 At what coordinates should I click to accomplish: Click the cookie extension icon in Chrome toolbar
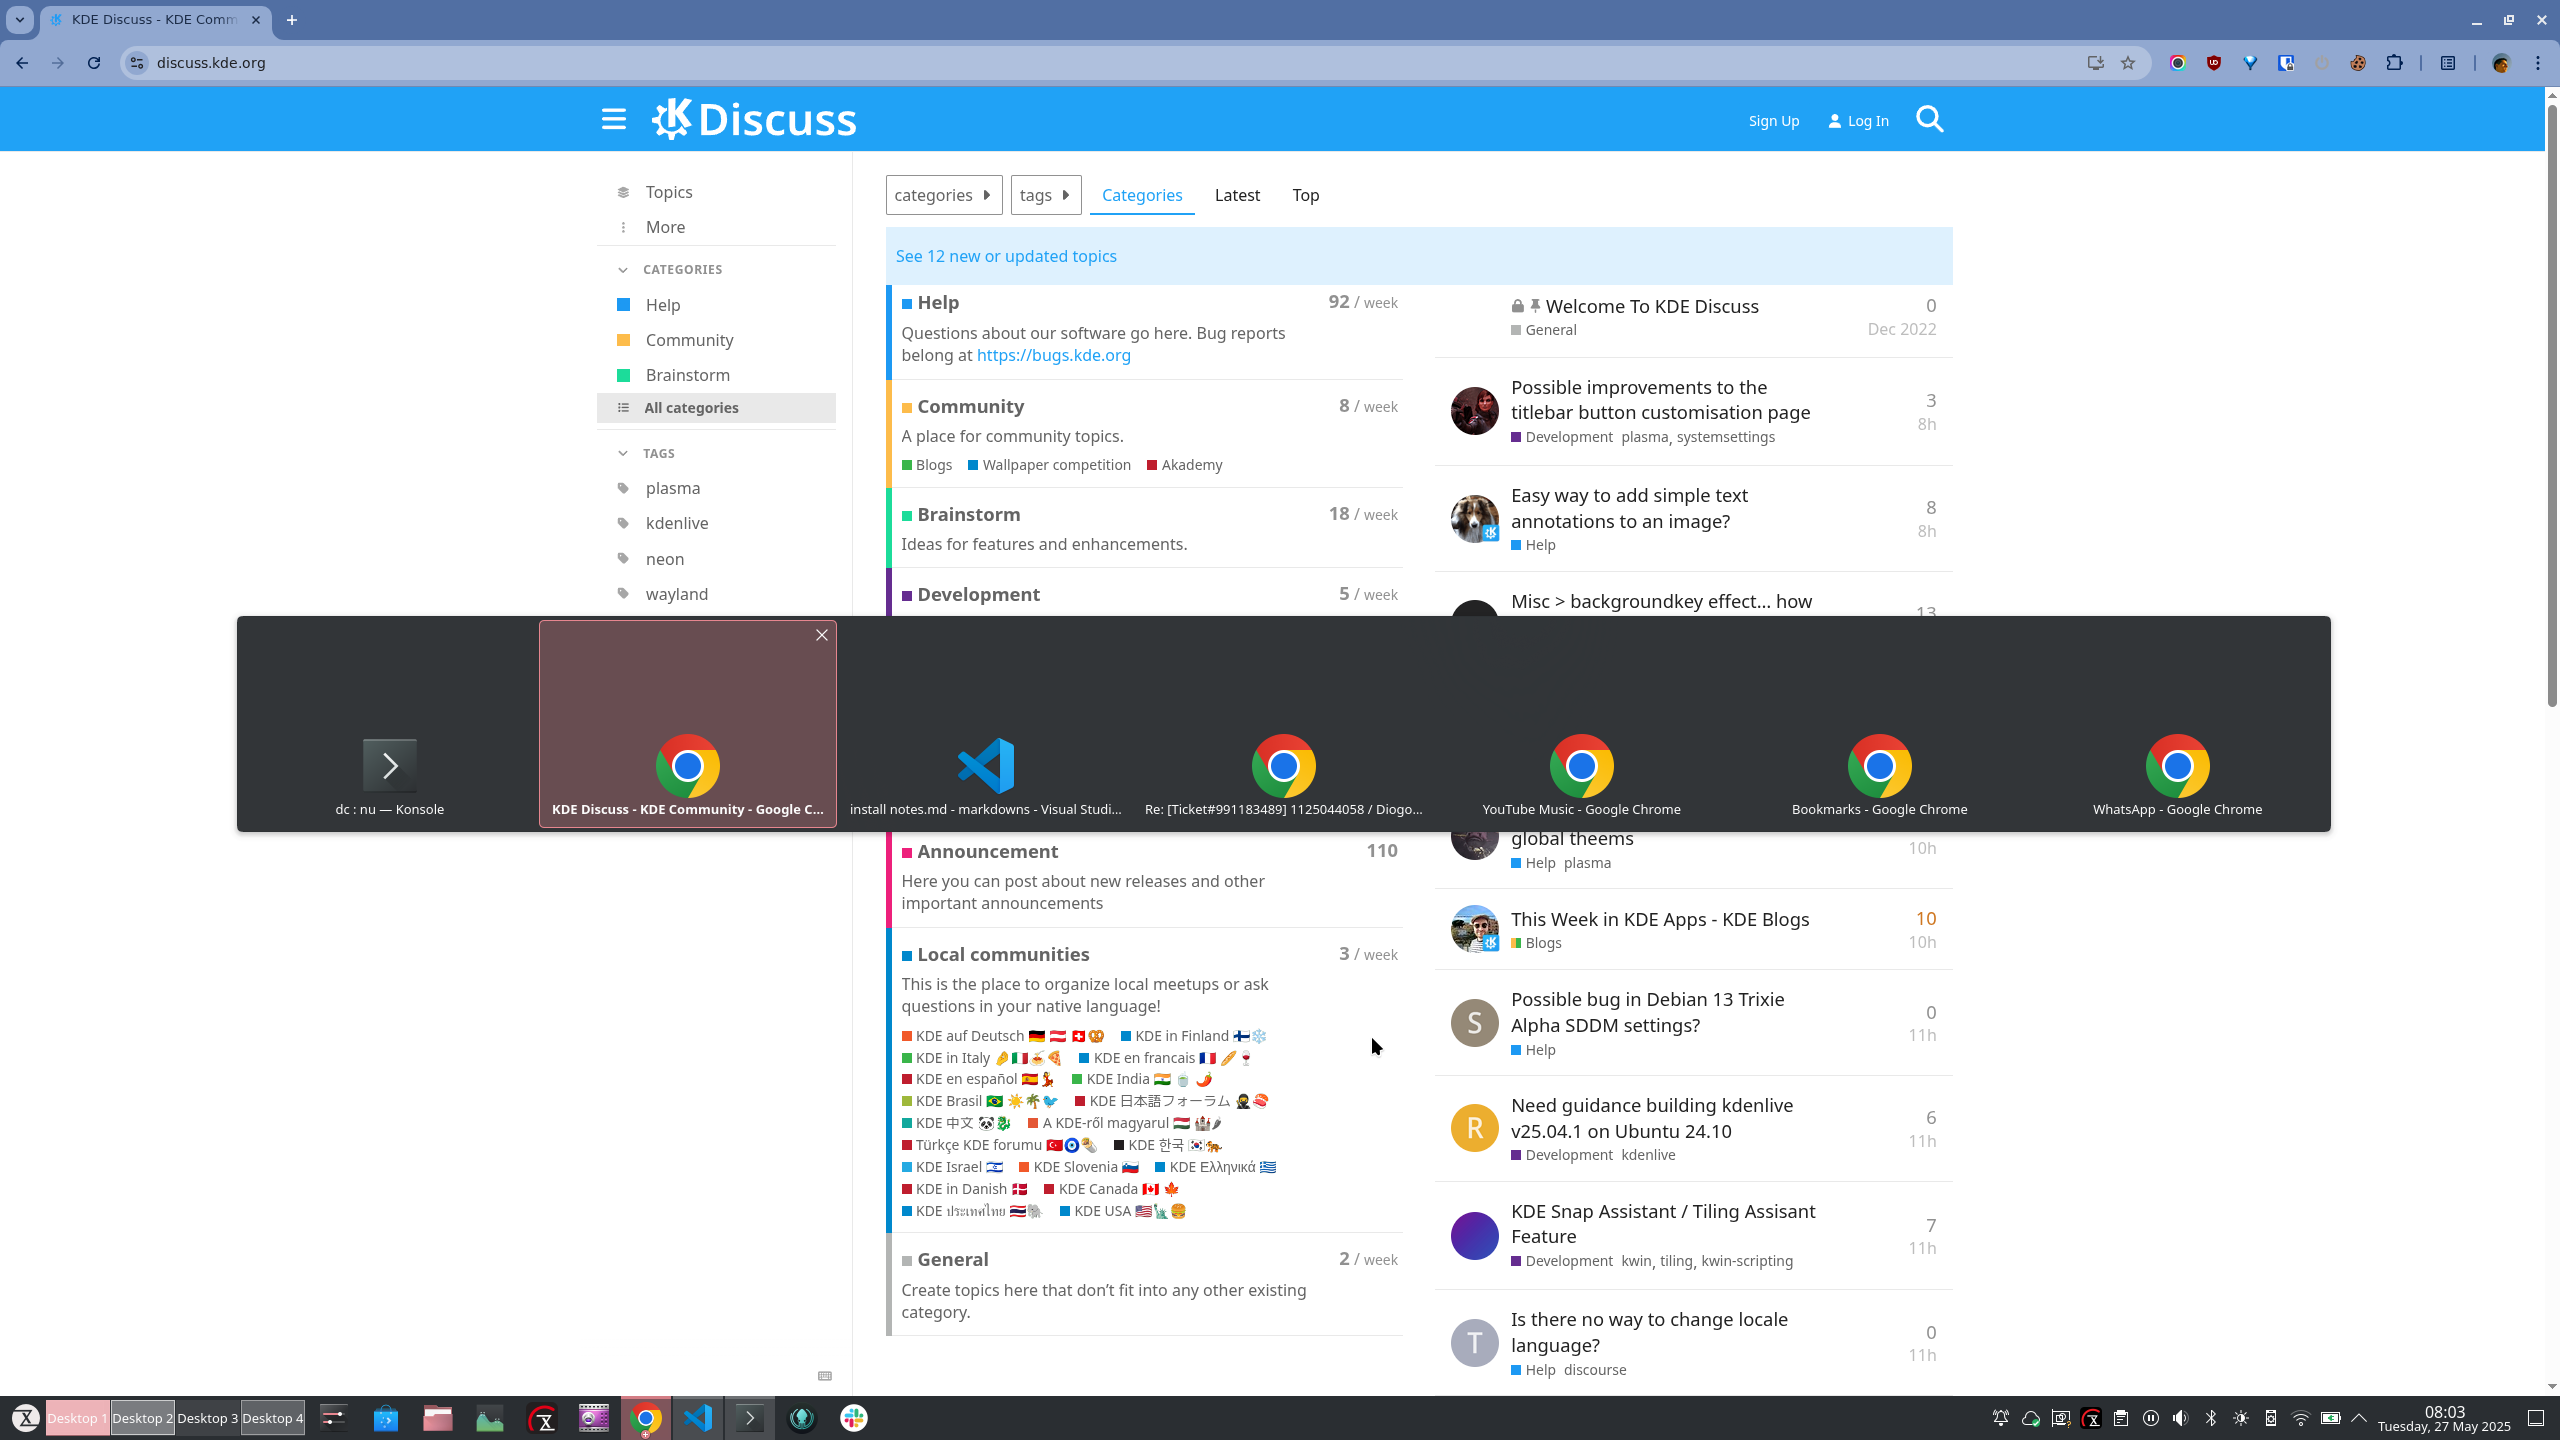[2358, 63]
